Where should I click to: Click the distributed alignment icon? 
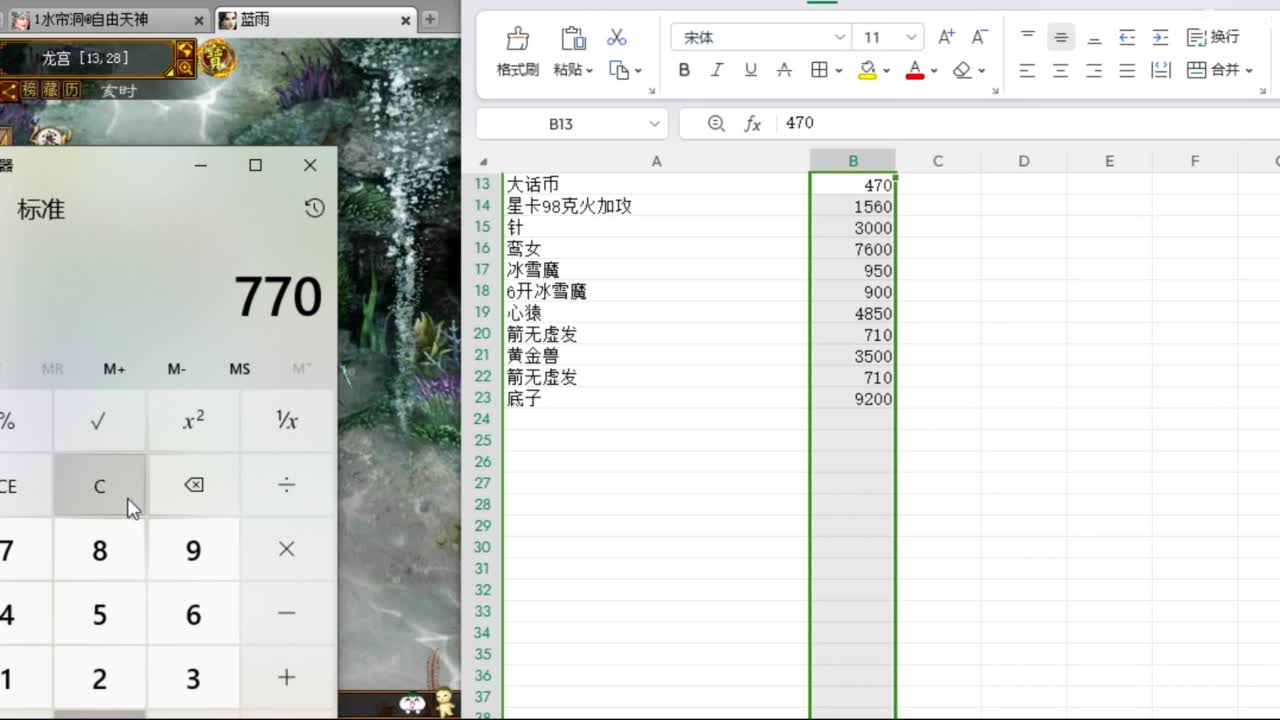pyautogui.click(x=1161, y=70)
